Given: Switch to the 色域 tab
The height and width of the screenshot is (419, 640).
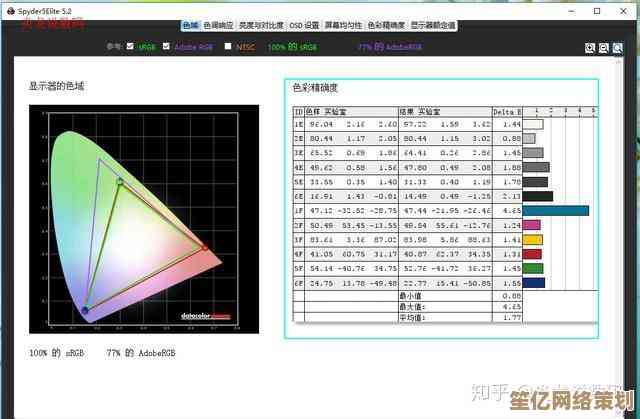Looking at the screenshot, I should tap(191, 24).
